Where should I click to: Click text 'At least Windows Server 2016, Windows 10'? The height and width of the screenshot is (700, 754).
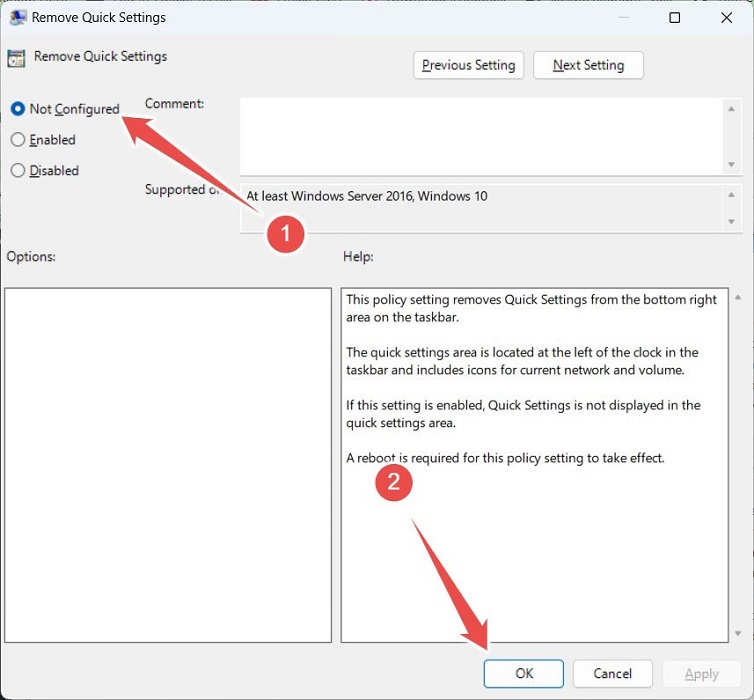(x=366, y=196)
